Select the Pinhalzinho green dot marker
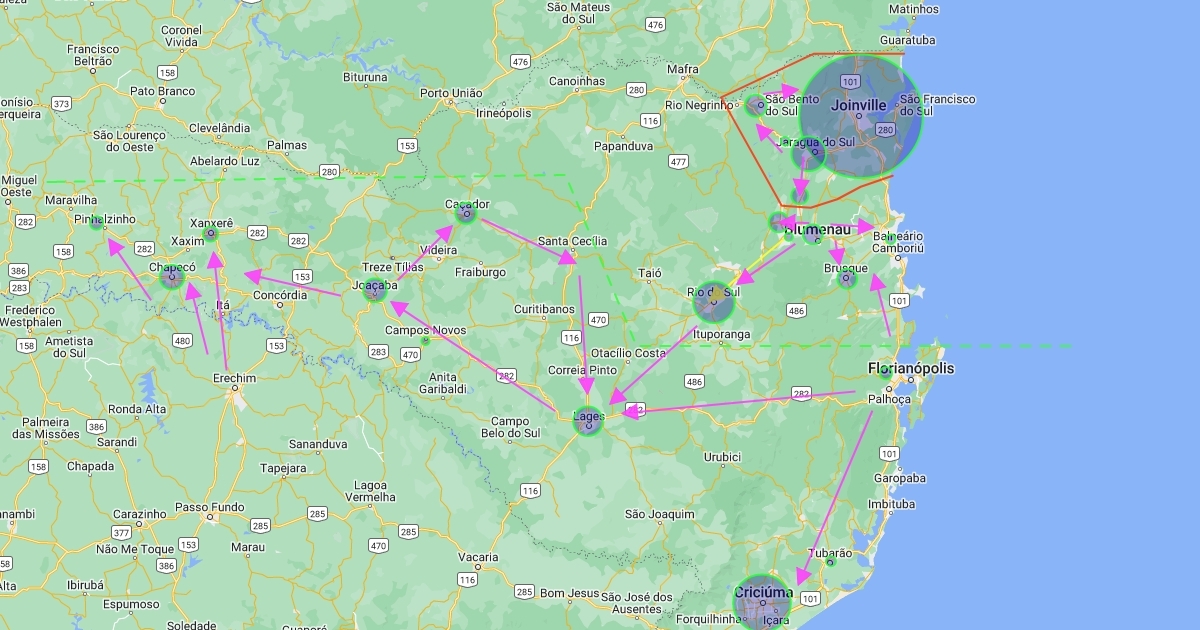The image size is (1200, 630). coord(97,223)
